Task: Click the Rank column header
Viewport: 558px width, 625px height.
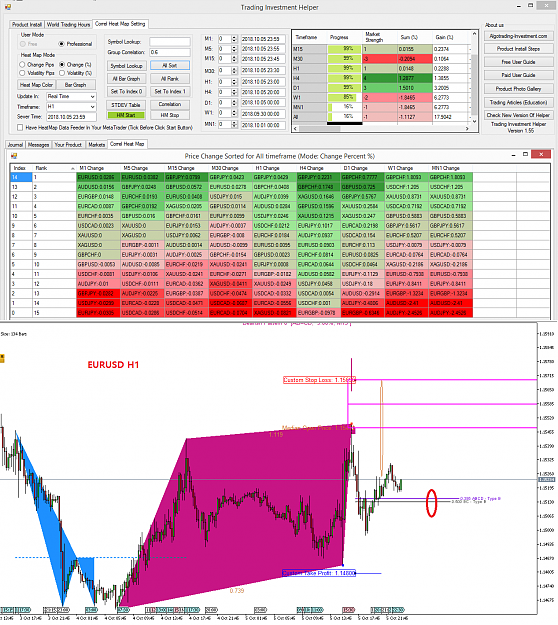Action: (54, 168)
